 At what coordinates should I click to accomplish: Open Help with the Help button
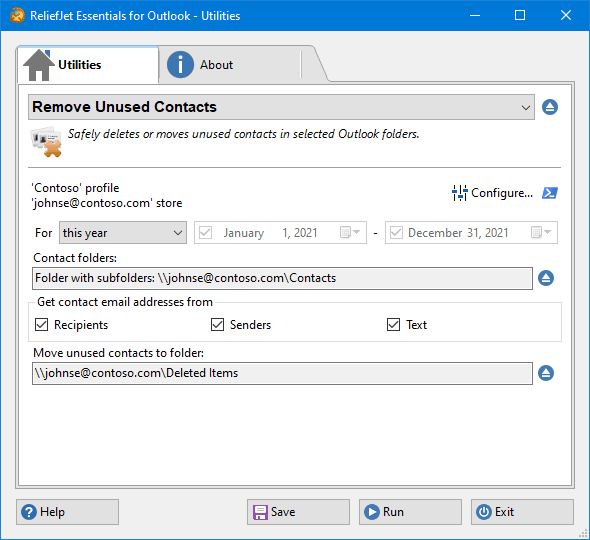67,512
